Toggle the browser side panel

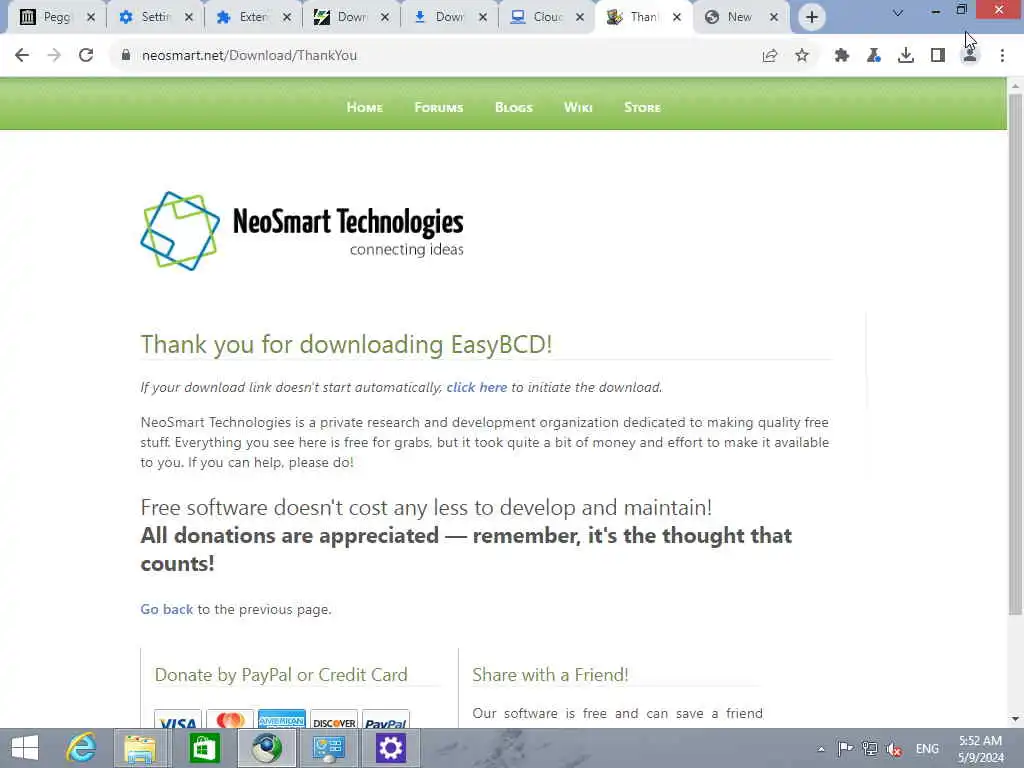938,56
